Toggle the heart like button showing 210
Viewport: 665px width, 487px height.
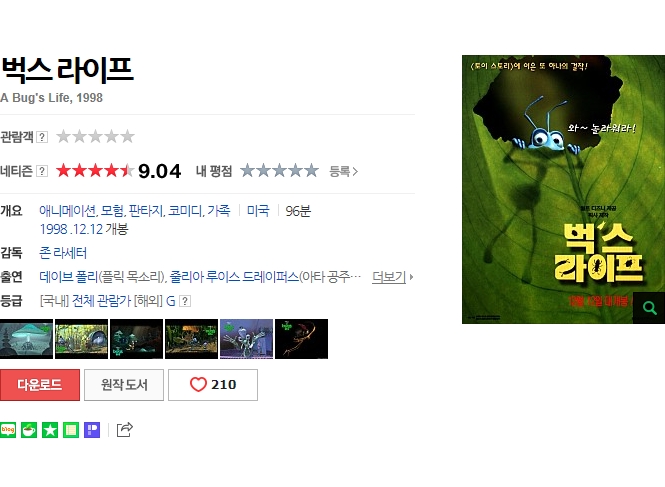coord(213,385)
